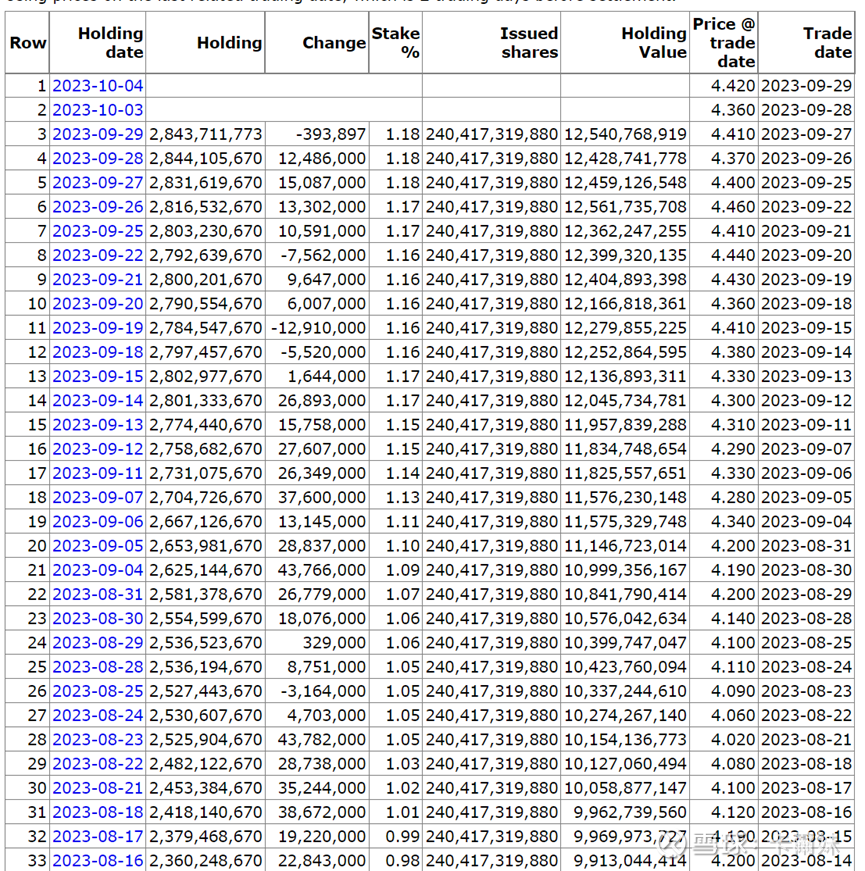Select the change value -12,910,000
This screenshot has height=871, width=865.
[317, 328]
